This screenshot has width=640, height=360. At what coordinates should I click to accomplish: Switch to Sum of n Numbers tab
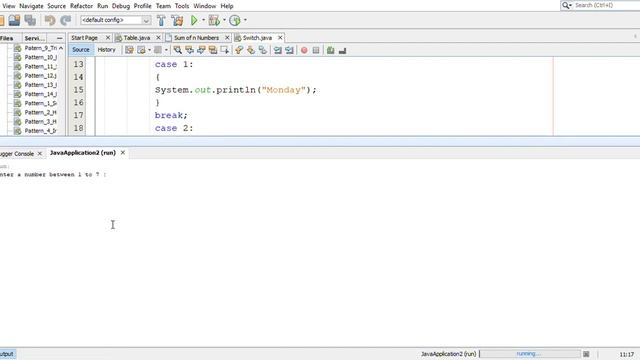[196, 38]
